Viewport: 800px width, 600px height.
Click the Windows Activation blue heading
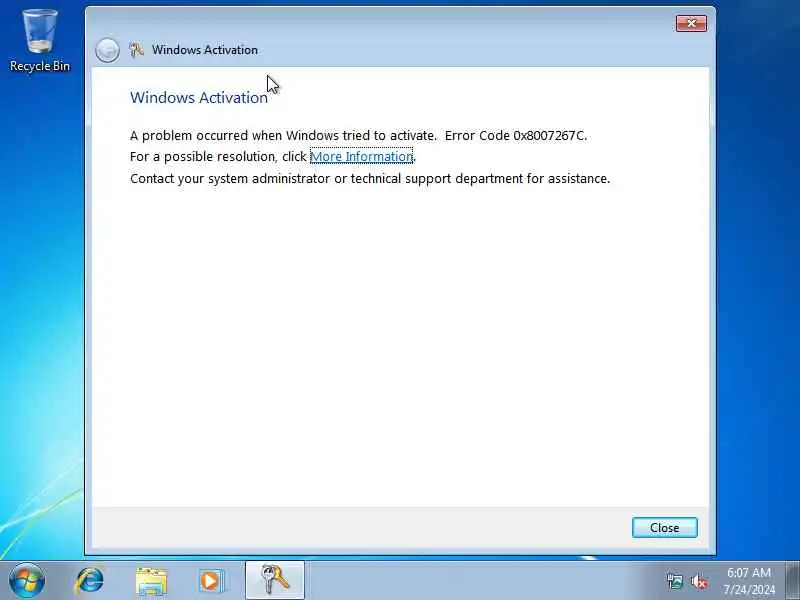(x=199, y=97)
